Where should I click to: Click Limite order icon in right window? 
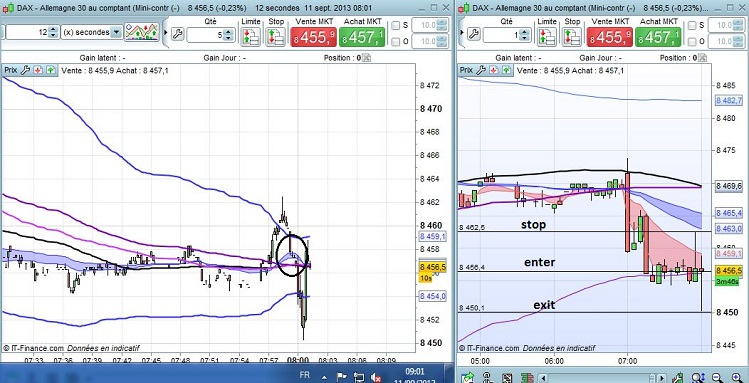click(x=547, y=37)
